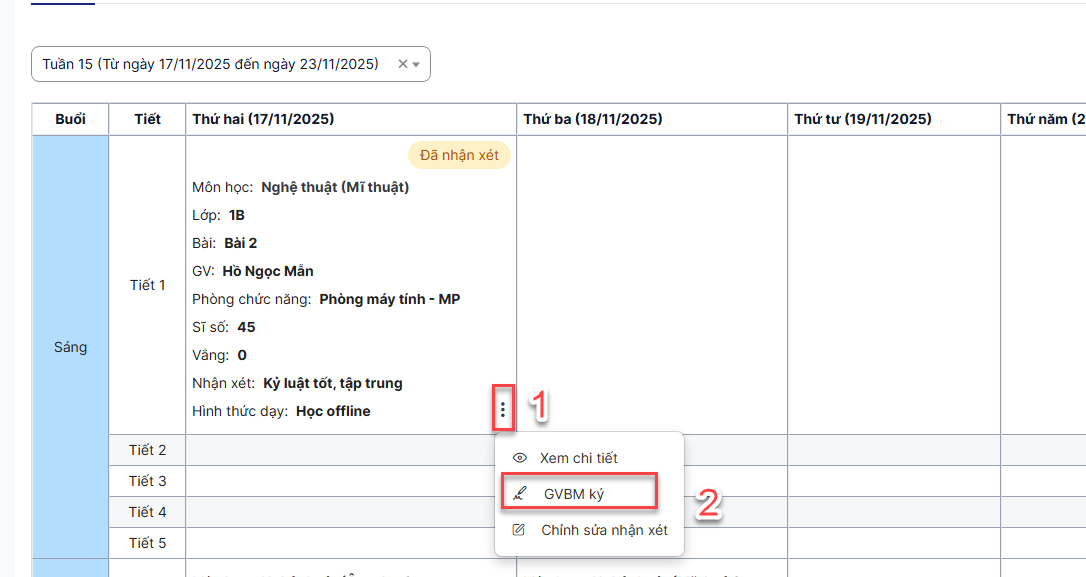
Task: Click the Thứ hai (17/11/2025) column header
Action: (x=263, y=119)
